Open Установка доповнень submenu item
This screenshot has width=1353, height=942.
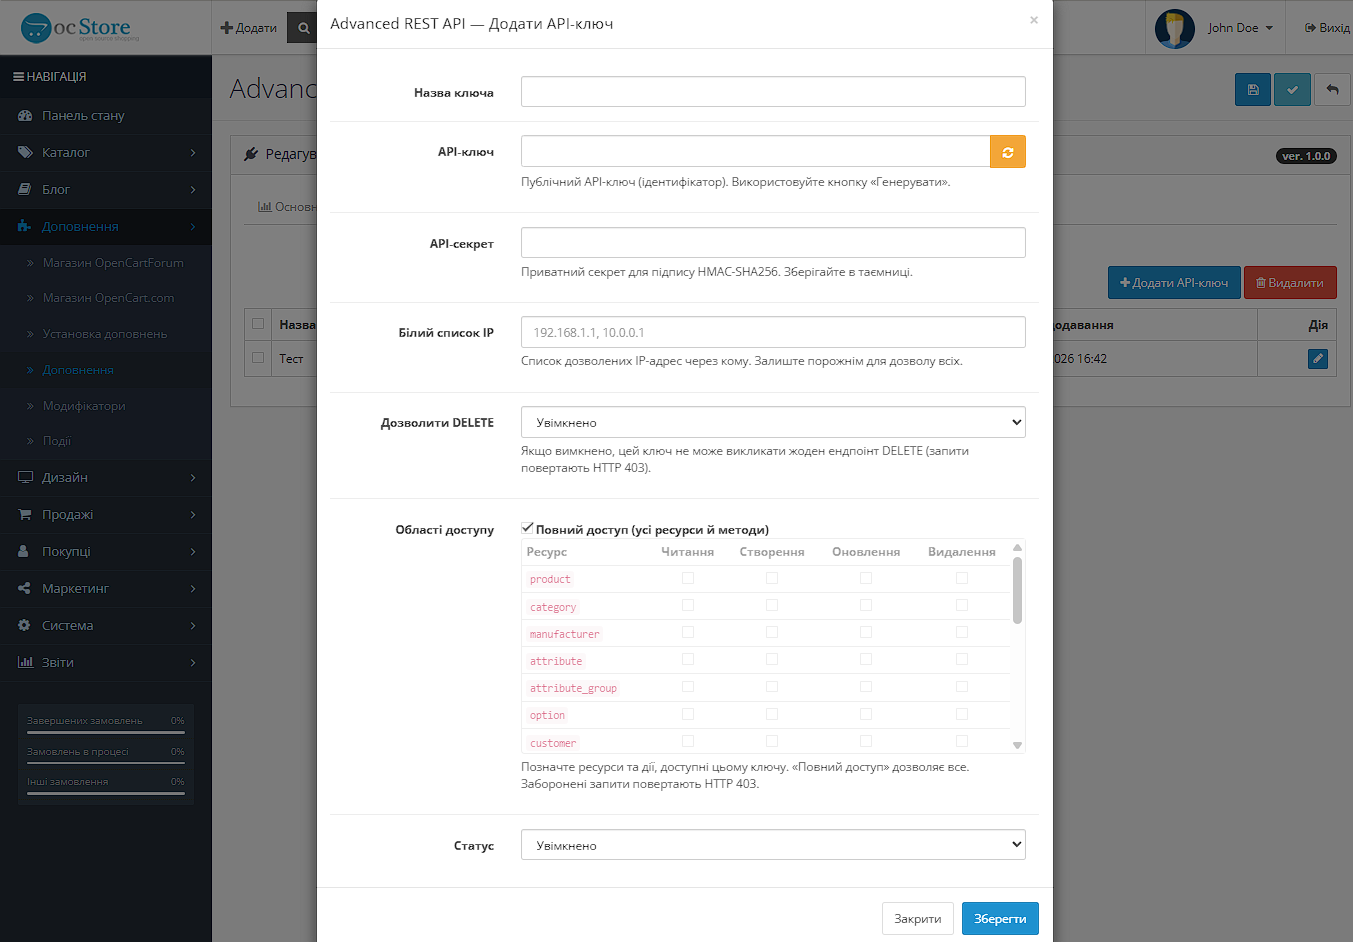click(x=105, y=334)
